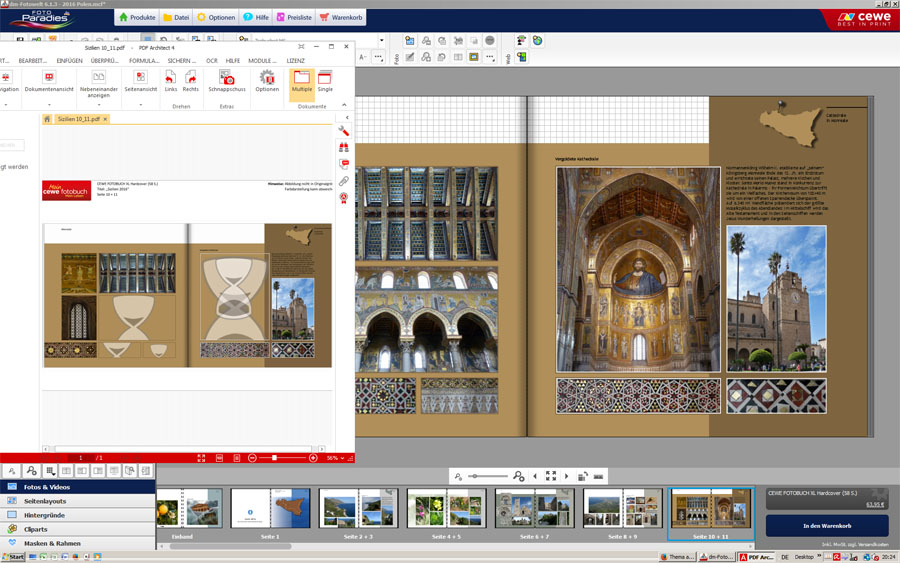Click the PDF home tab icon
900x563 pixels.
point(47,119)
